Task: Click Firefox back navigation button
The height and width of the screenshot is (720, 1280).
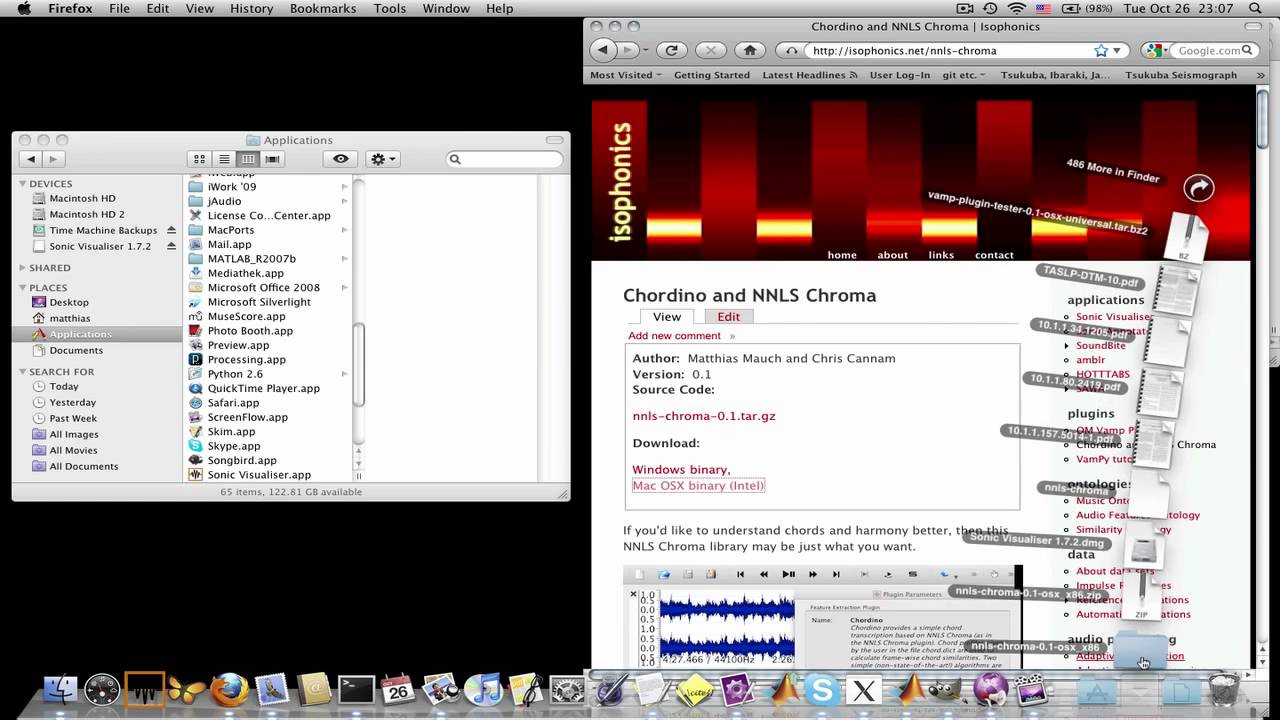Action: click(x=602, y=50)
